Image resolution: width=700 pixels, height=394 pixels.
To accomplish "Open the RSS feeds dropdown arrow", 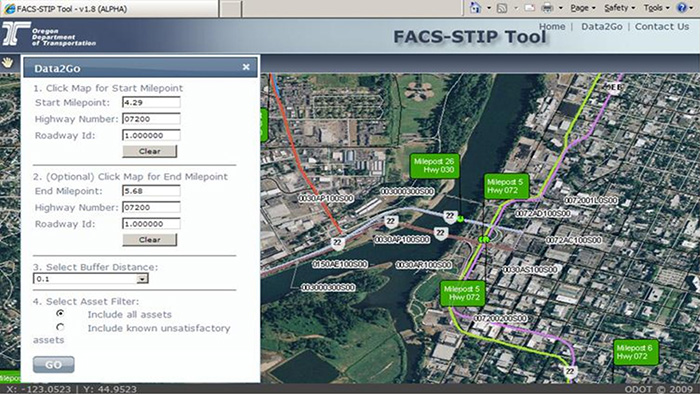I will coord(516,8).
